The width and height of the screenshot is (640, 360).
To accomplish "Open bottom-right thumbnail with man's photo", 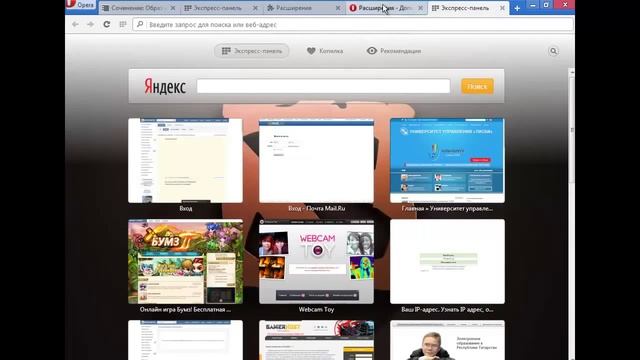I will click(447, 340).
